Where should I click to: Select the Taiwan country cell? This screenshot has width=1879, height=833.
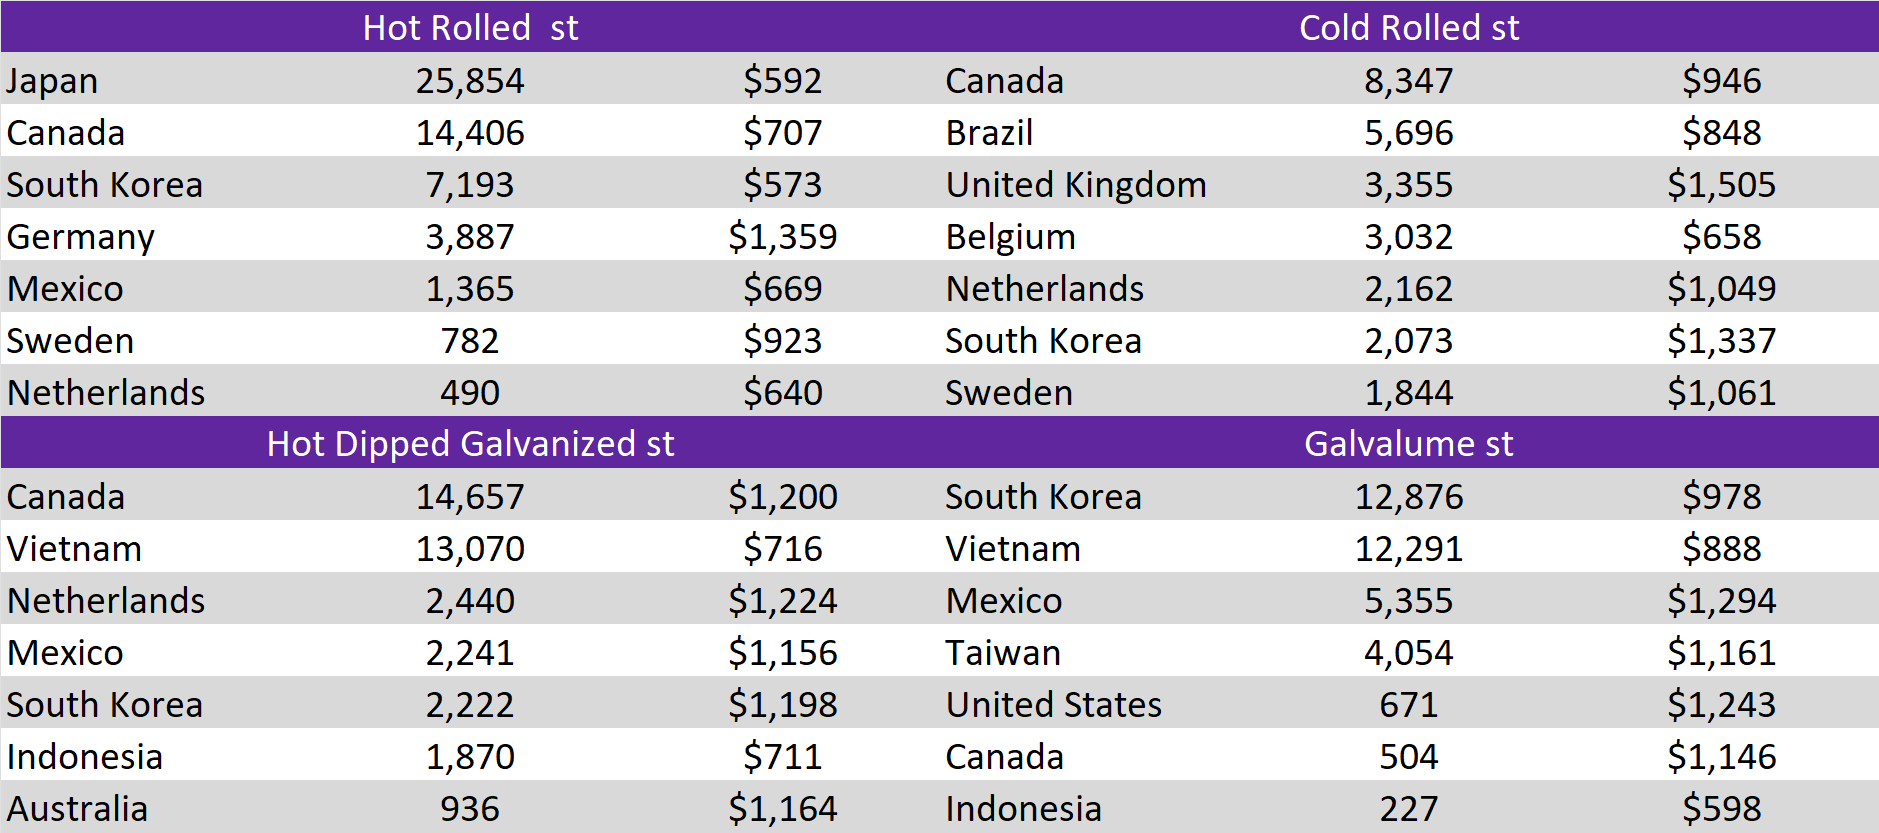tap(1003, 653)
